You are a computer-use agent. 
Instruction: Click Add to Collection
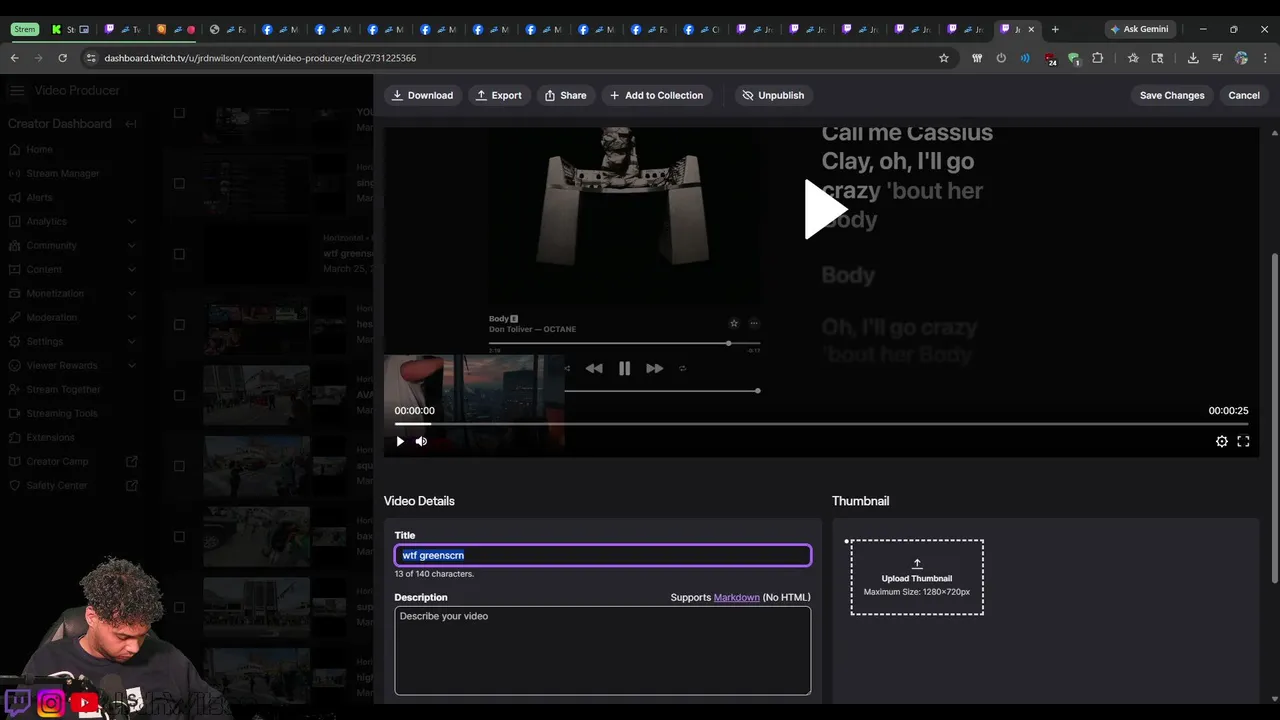pyautogui.click(x=656, y=95)
